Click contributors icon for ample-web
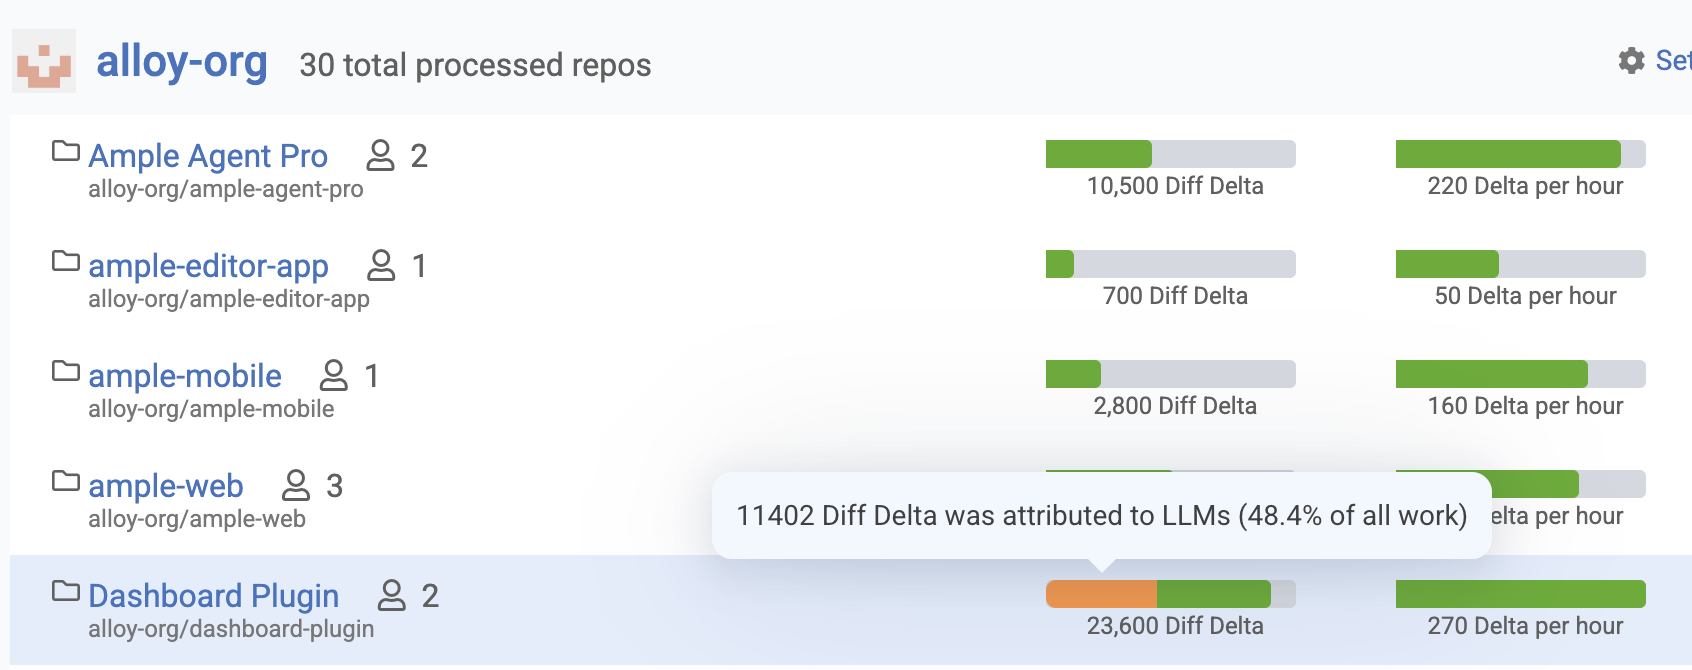 coord(296,485)
